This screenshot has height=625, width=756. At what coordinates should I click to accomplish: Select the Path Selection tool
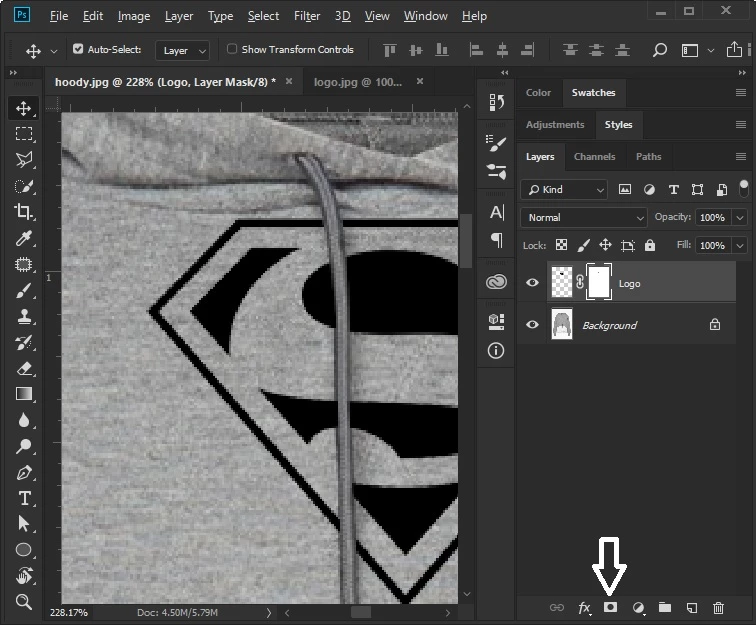click(x=23, y=524)
